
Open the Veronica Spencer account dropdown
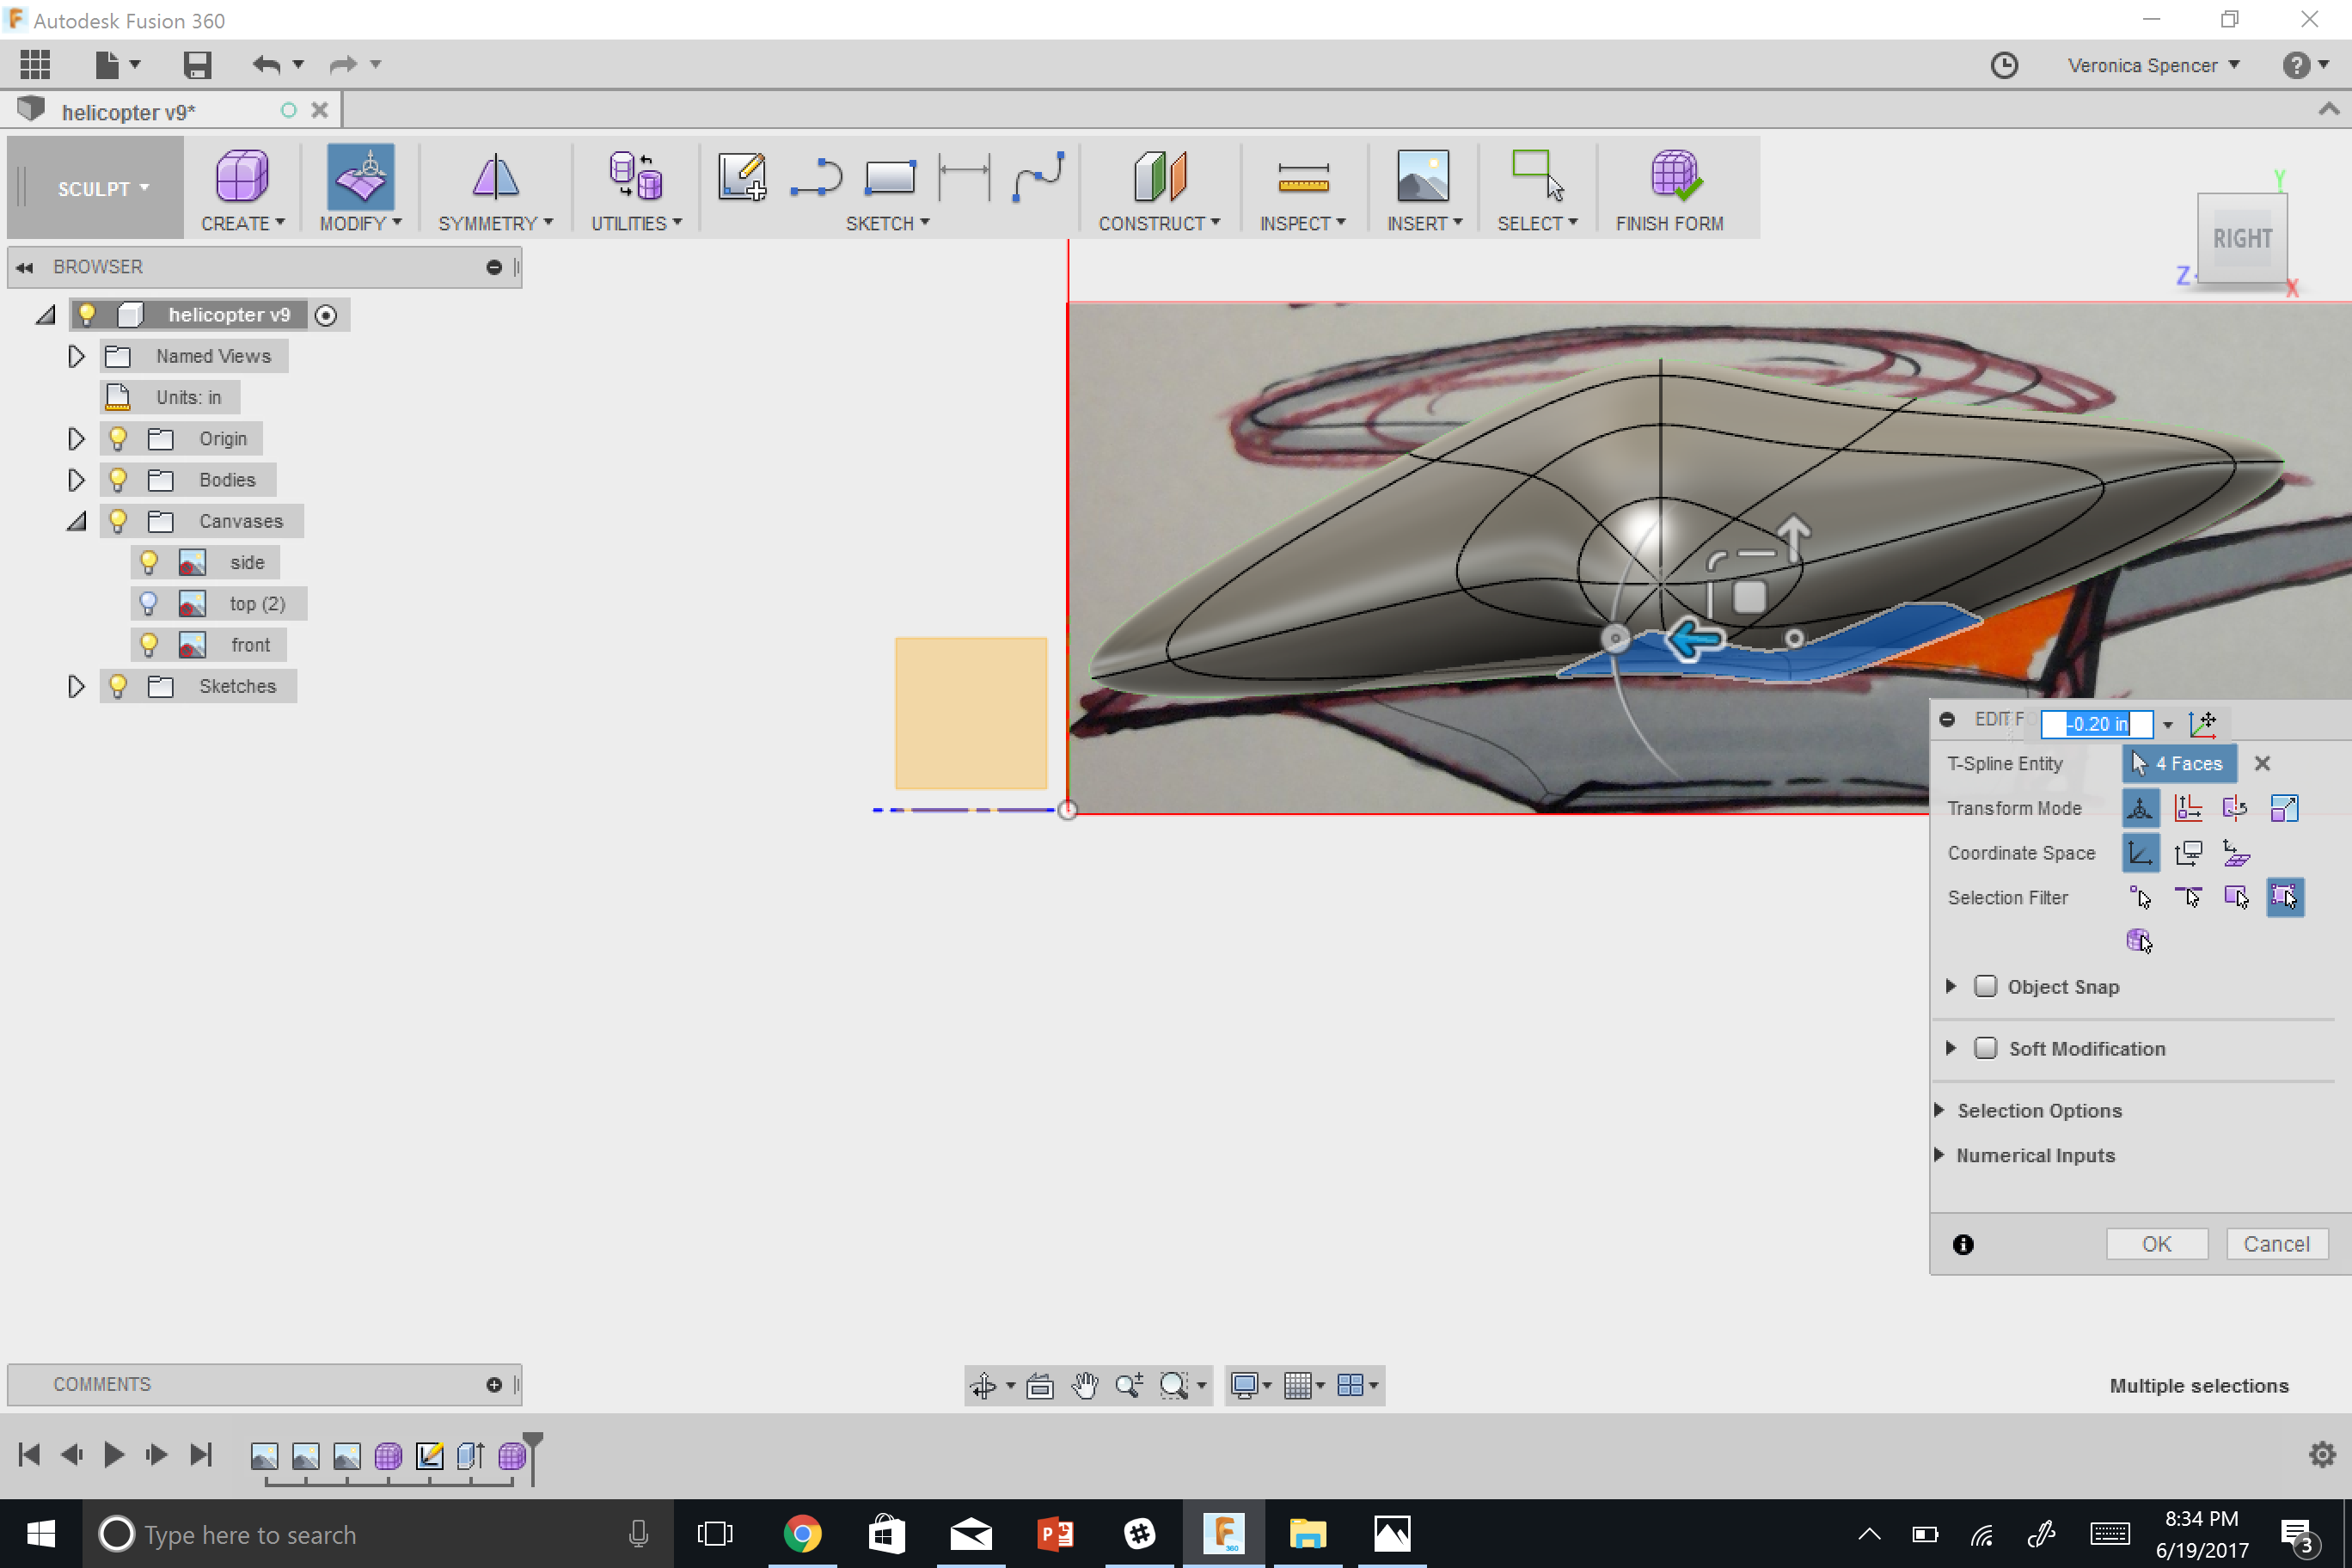point(2153,66)
